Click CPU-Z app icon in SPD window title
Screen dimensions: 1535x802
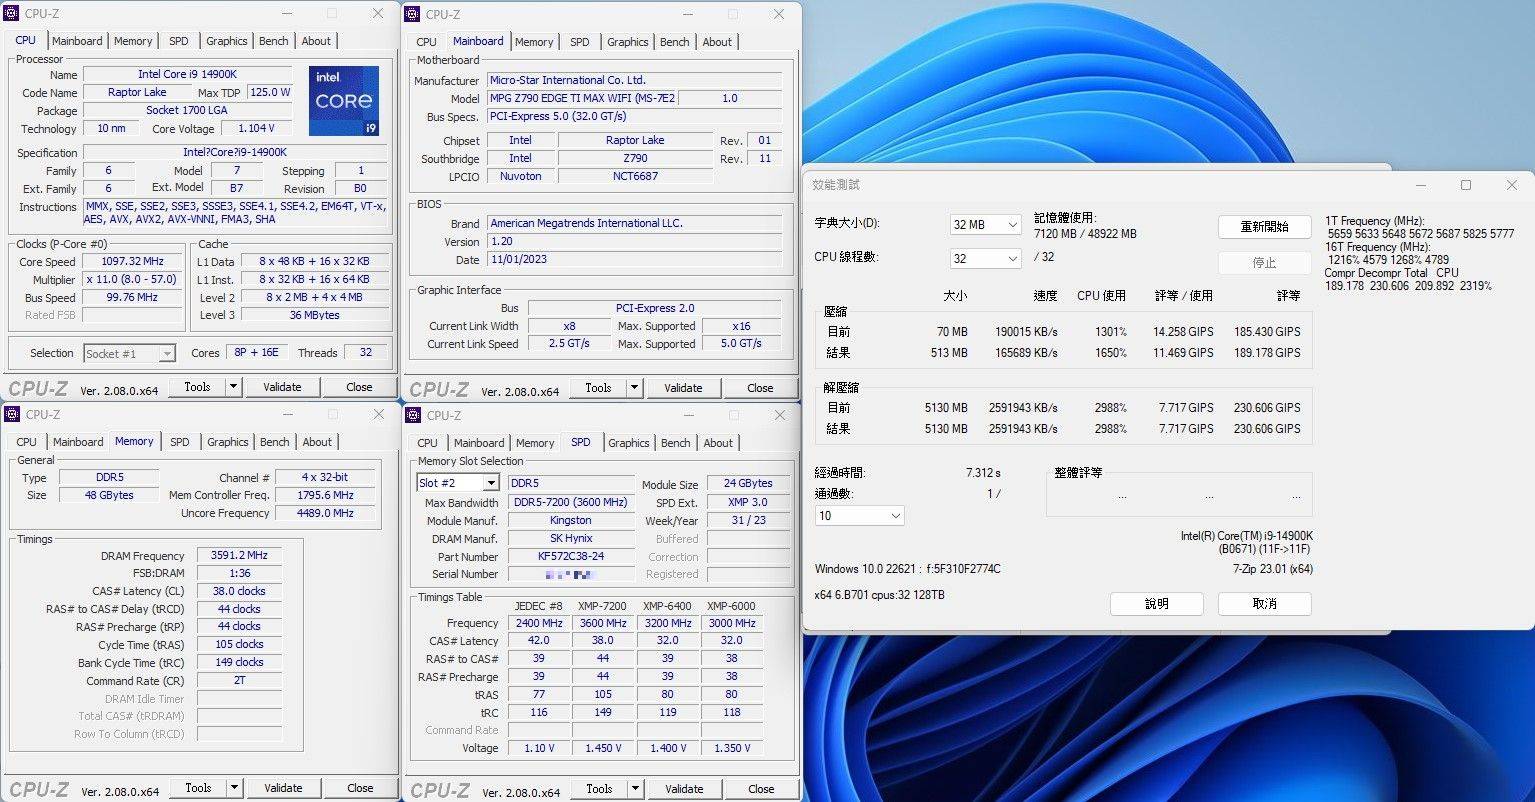coord(414,415)
